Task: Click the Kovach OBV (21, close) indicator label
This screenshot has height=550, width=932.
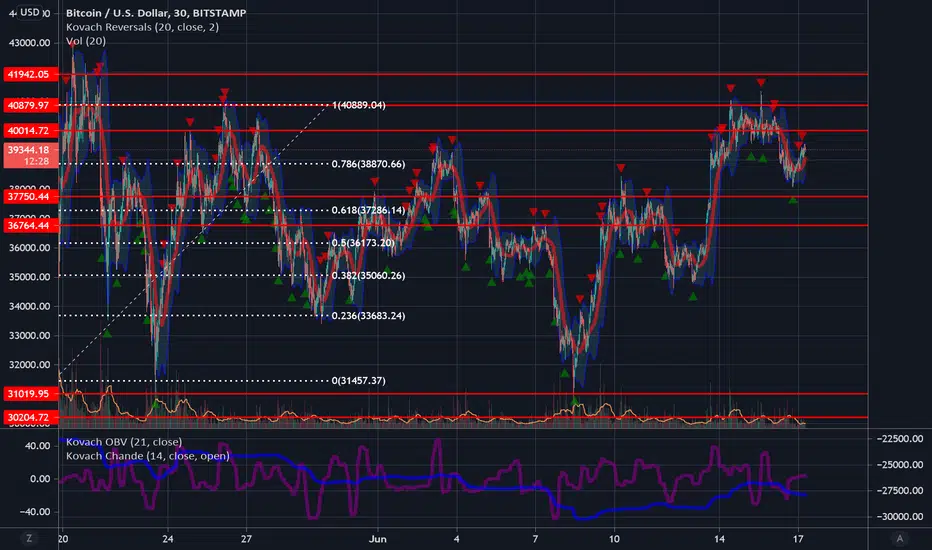Action: (124, 442)
